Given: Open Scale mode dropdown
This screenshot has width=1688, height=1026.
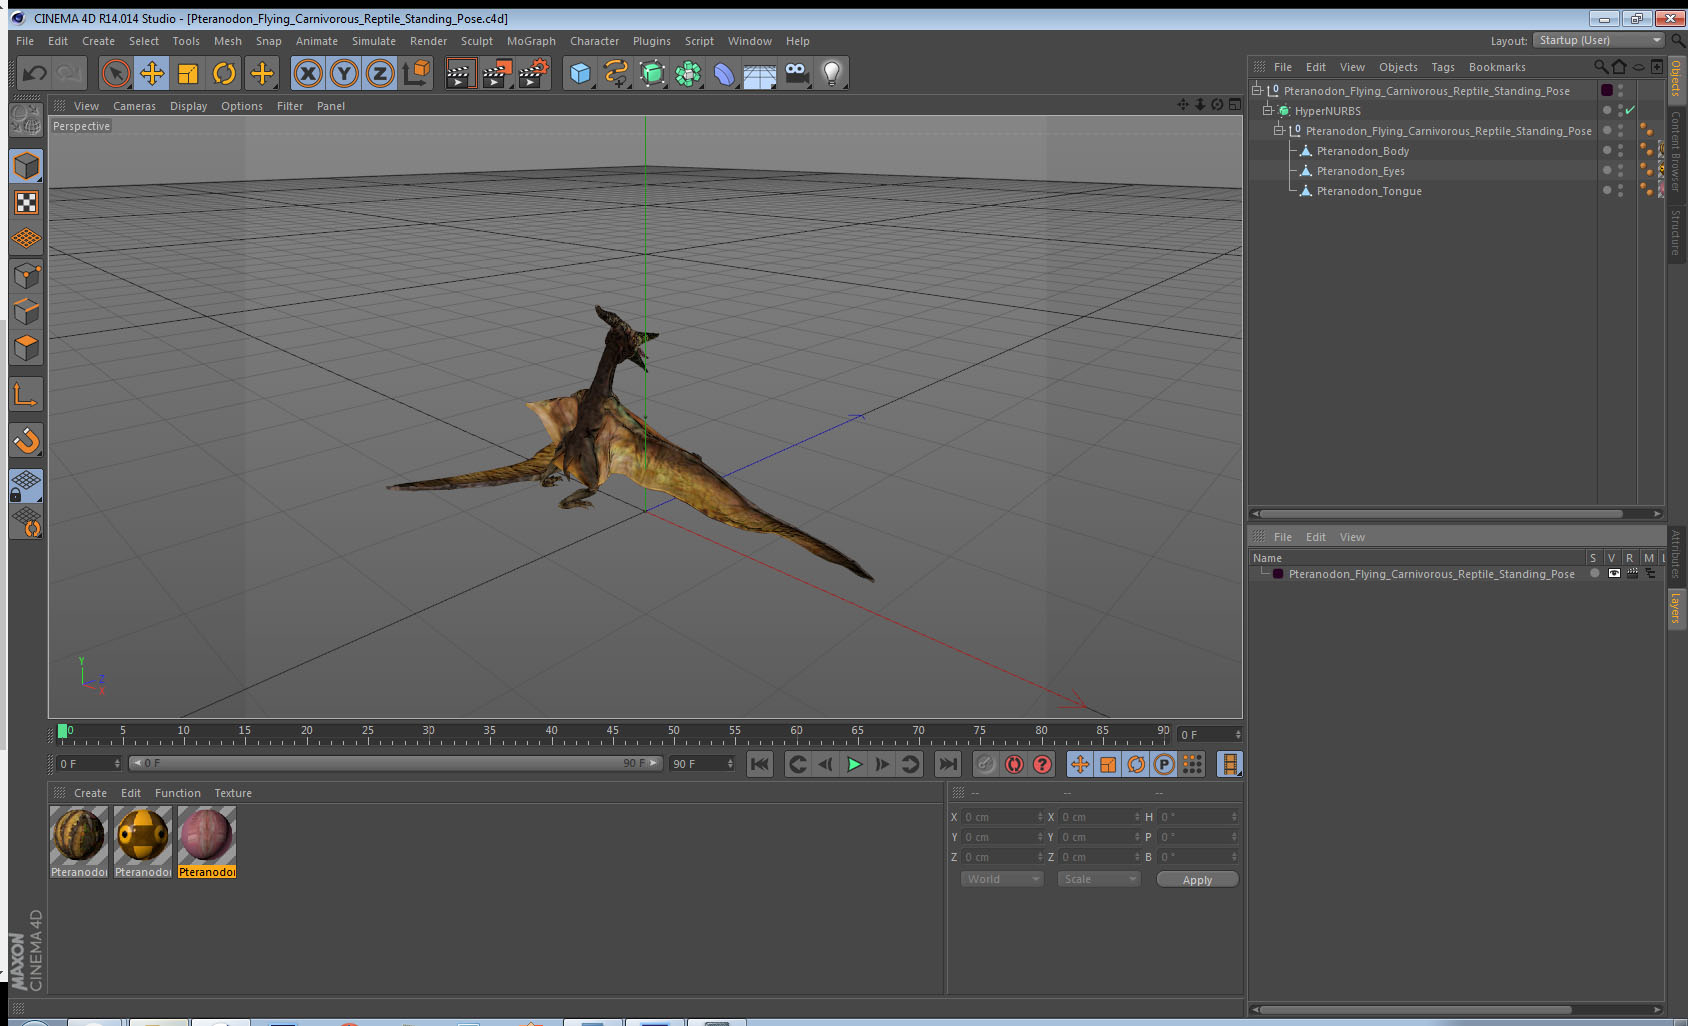Looking at the screenshot, I should pos(1099,879).
